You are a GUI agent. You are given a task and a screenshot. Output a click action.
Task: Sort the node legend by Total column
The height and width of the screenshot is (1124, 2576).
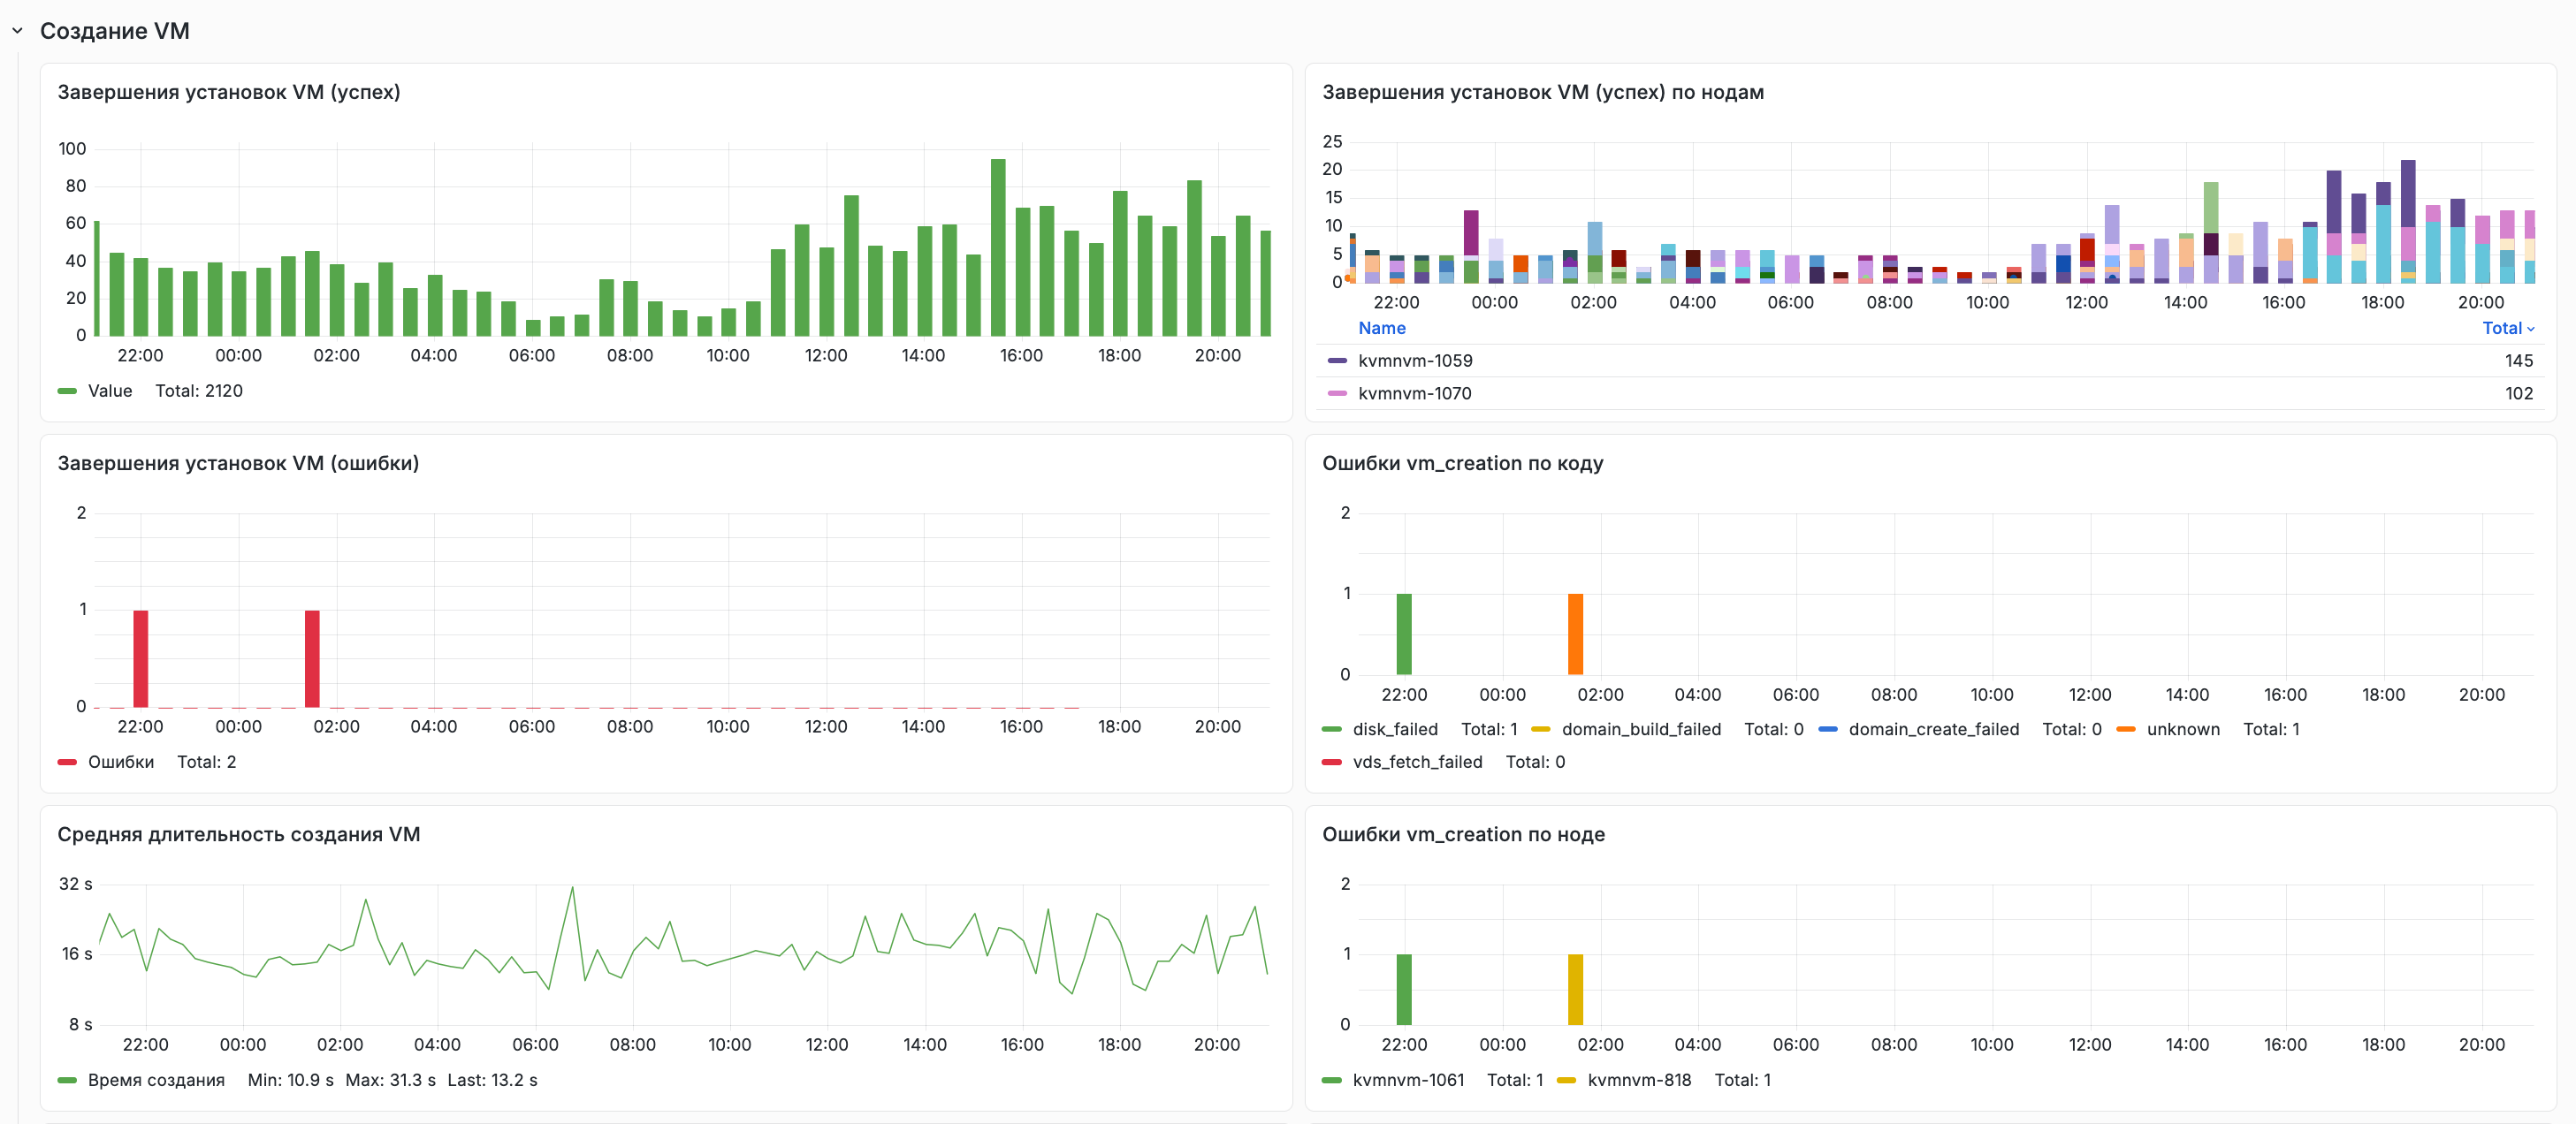pyautogui.click(x=2508, y=328)
